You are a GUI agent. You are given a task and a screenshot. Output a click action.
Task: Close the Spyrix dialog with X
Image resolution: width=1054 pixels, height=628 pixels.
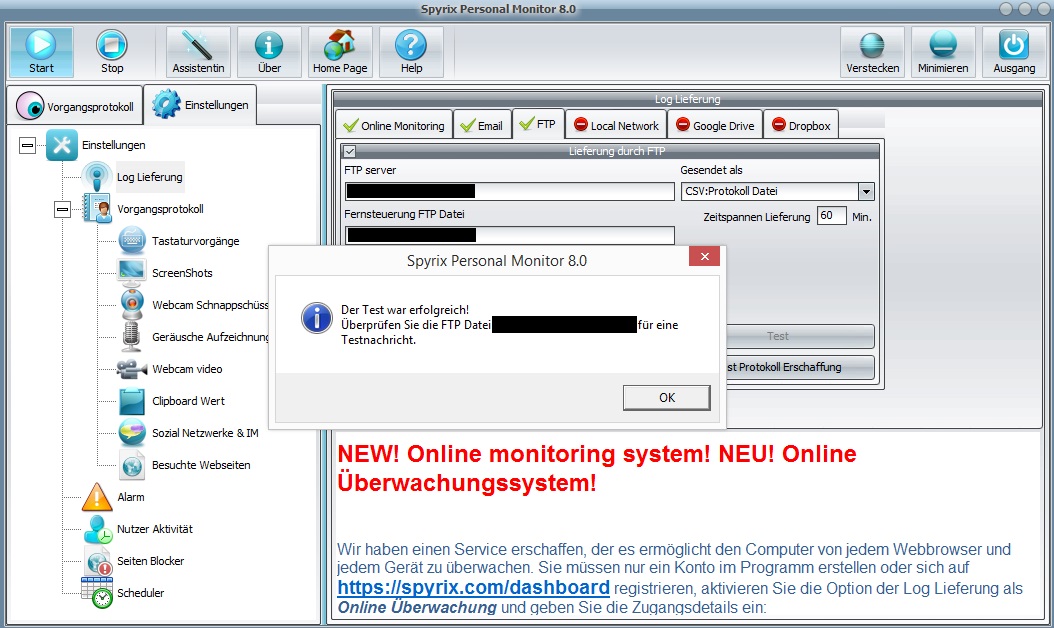click(x=704, y=256)
